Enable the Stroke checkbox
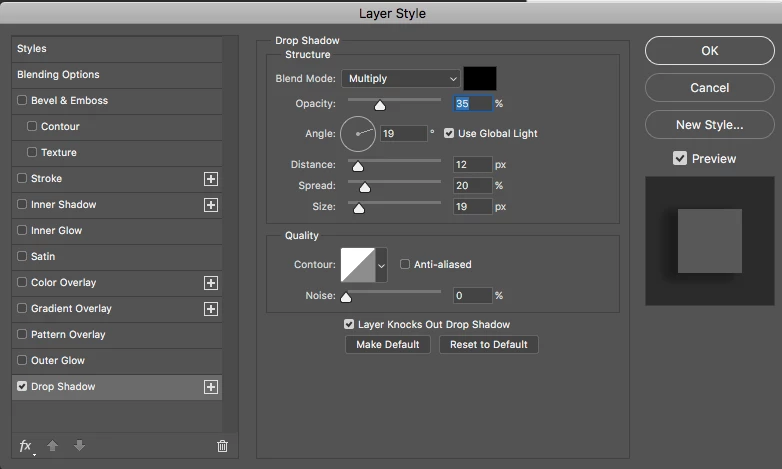The image size is (782, 469). point(22,178)
